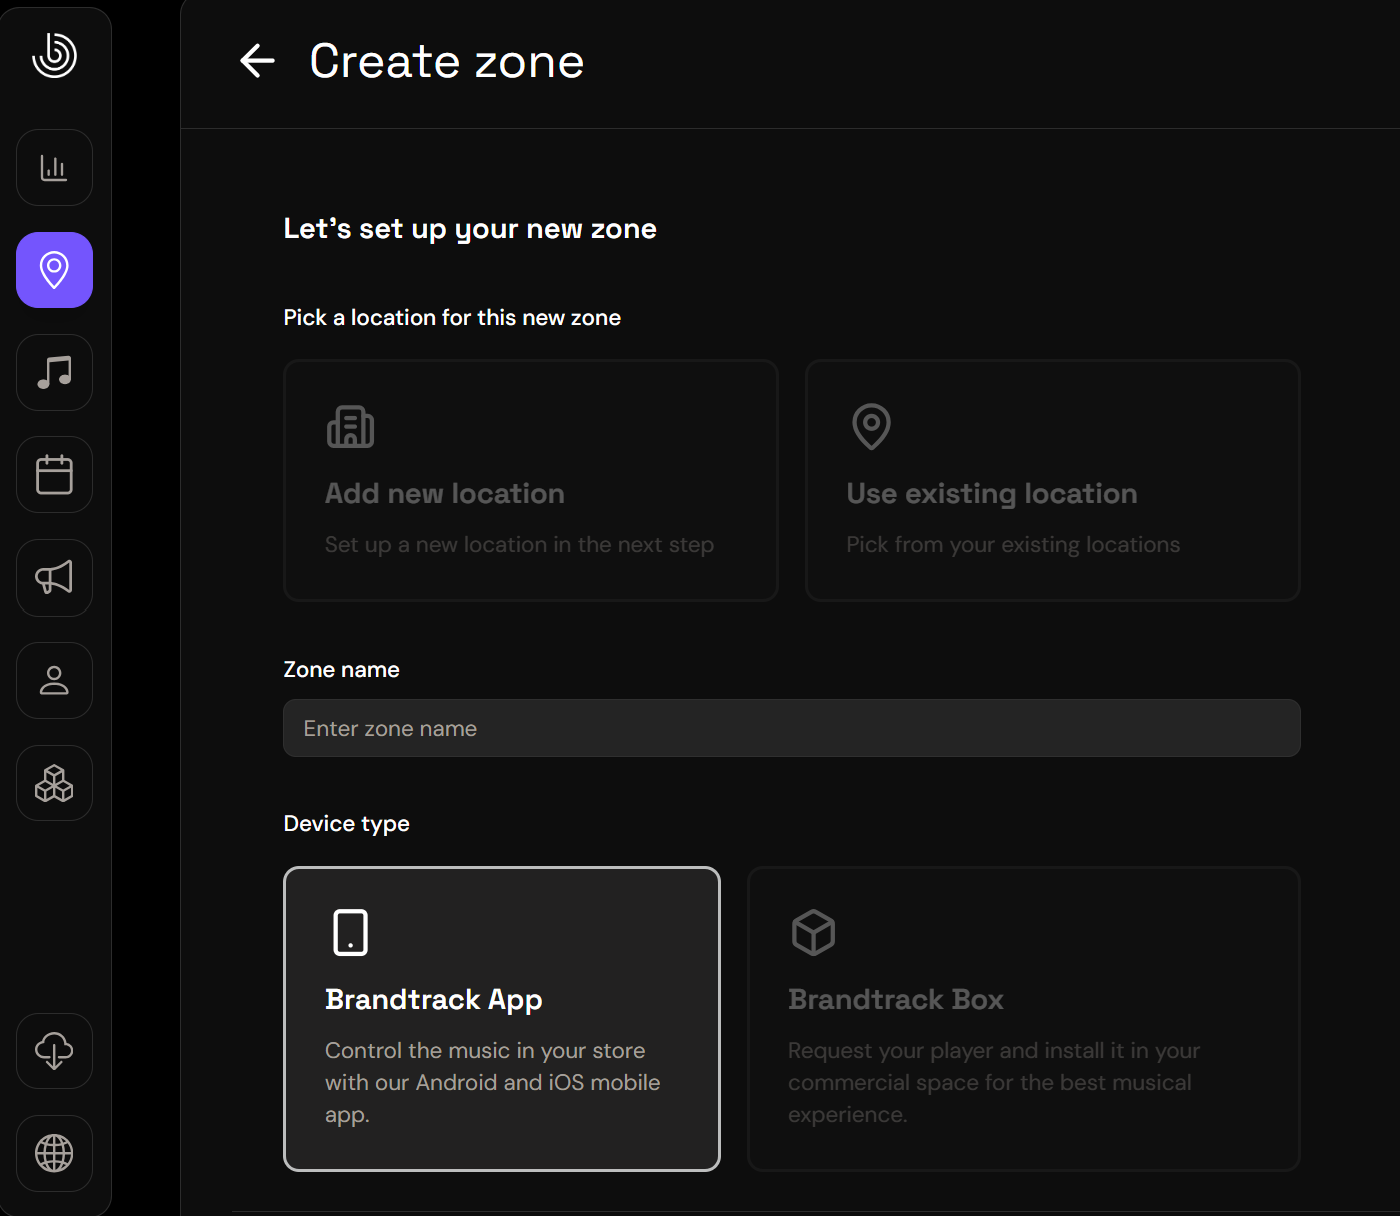Click the 'Create zone' page title
This screenshot has height=1216, width=1400.
click(x=447, y=61)
